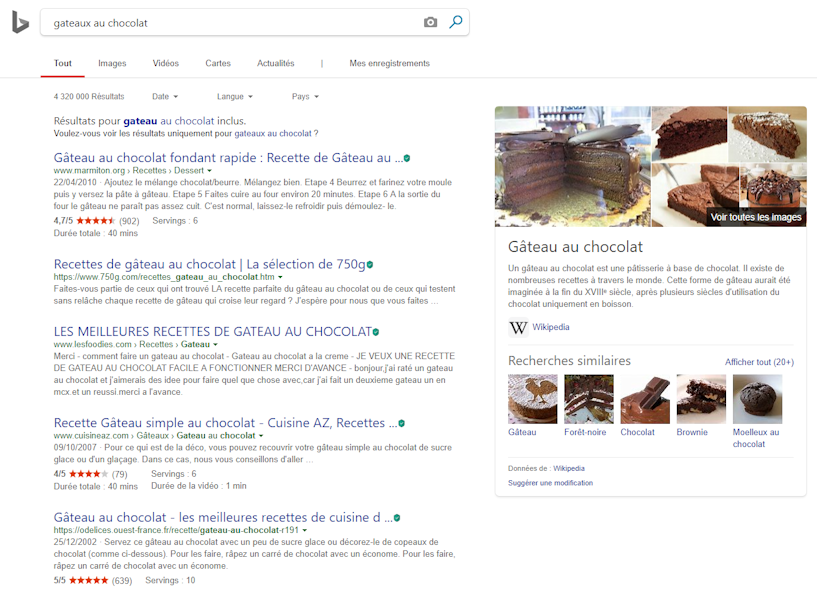Open the 'Brownie' text link
Screen dimensions: 817x600
692,432
